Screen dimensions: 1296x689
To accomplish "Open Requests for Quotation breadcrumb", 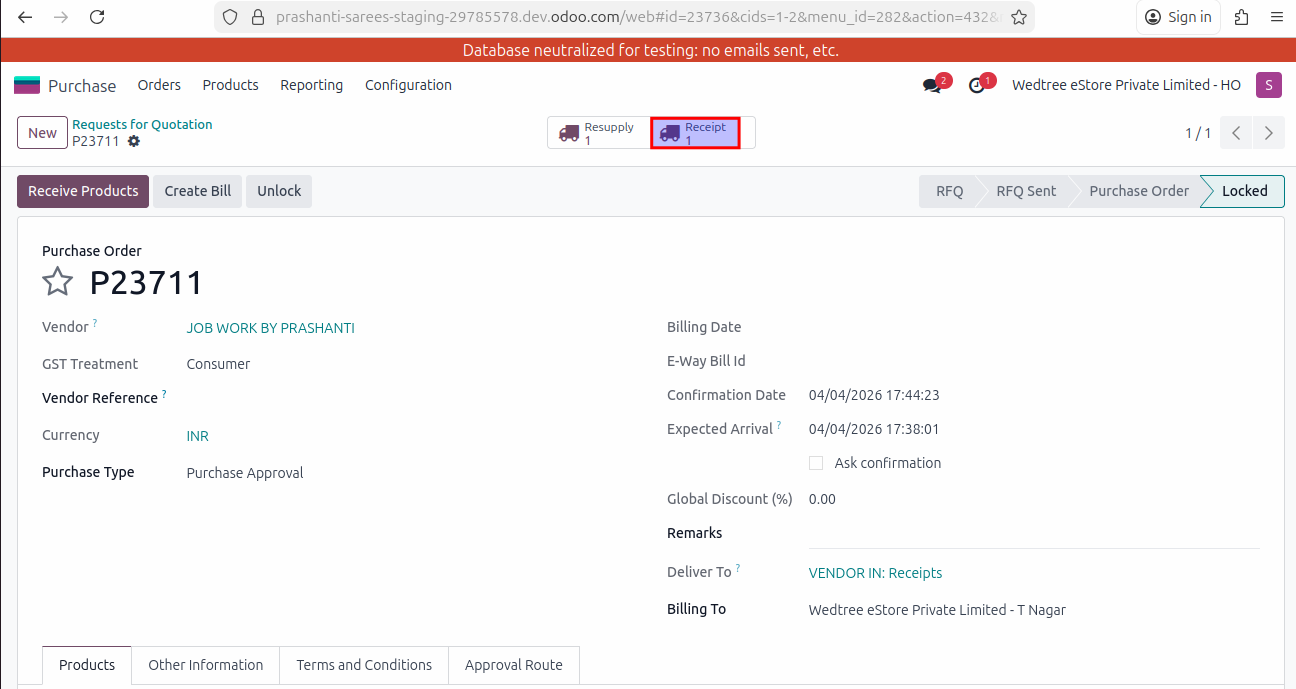I will 142,124.
